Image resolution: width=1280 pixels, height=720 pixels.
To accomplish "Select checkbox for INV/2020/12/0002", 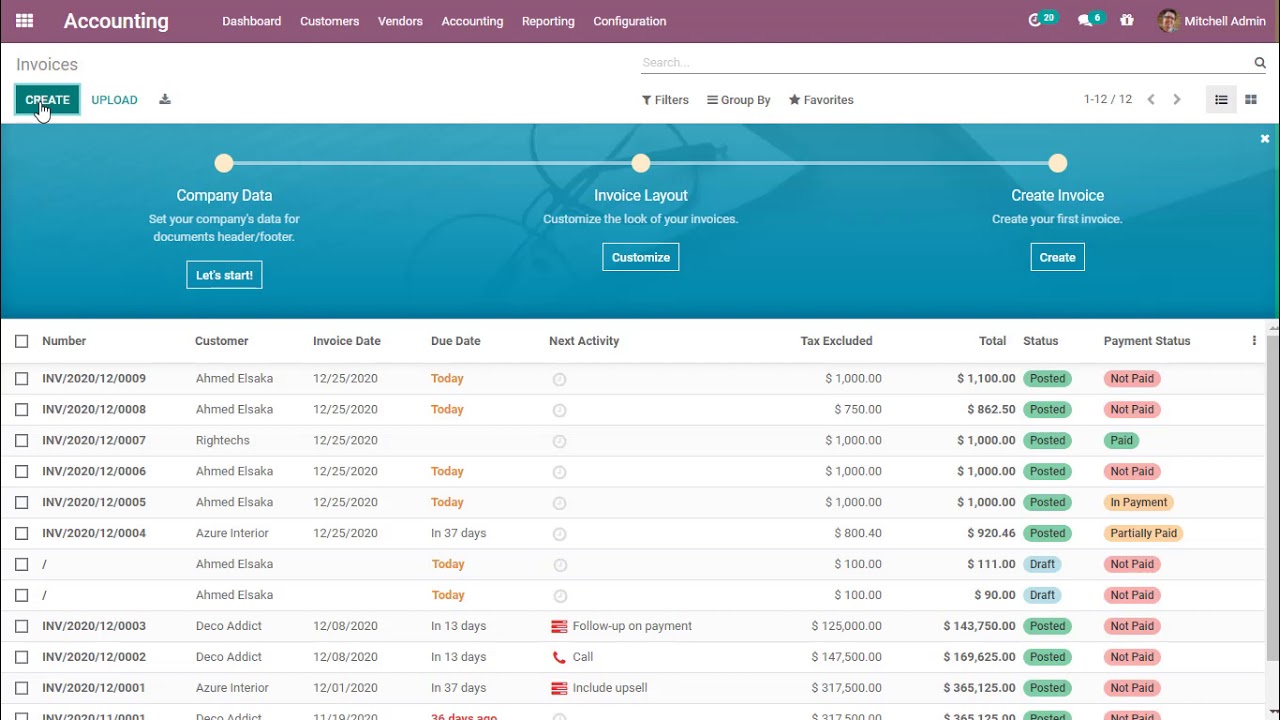I will (x=22, y=658).
